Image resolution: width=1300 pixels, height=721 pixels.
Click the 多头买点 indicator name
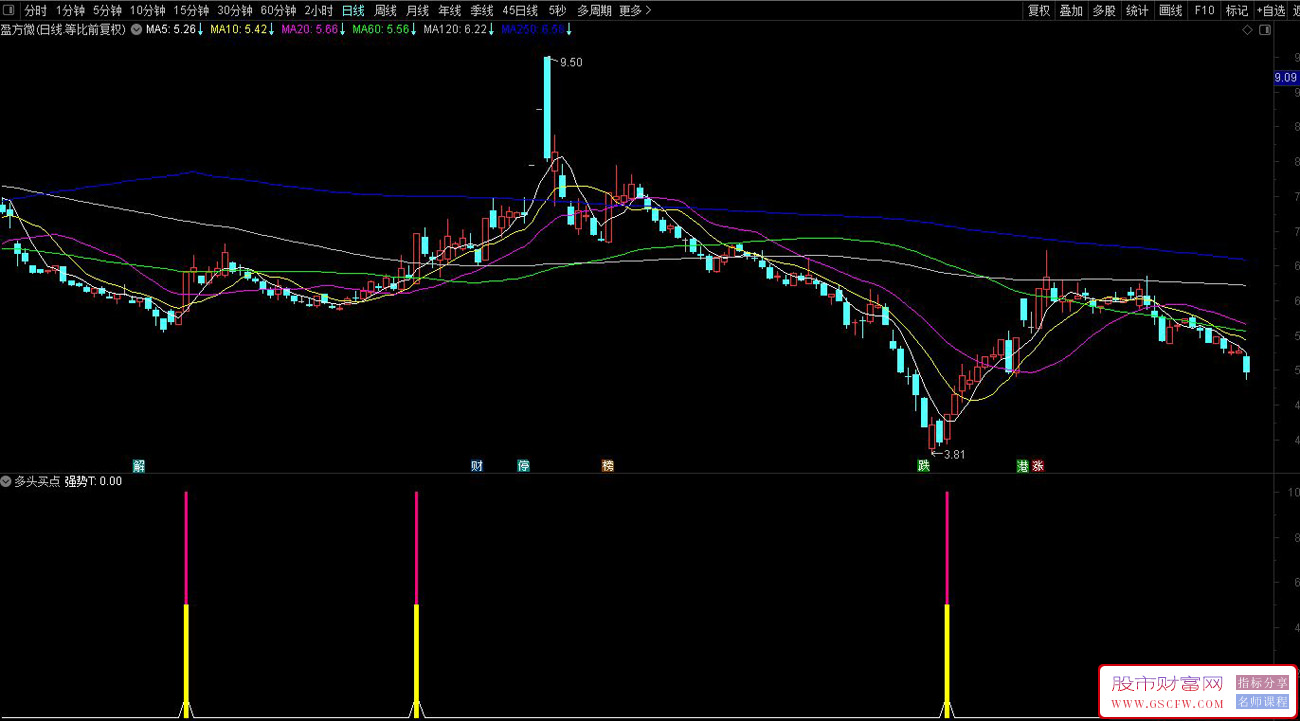37,481
